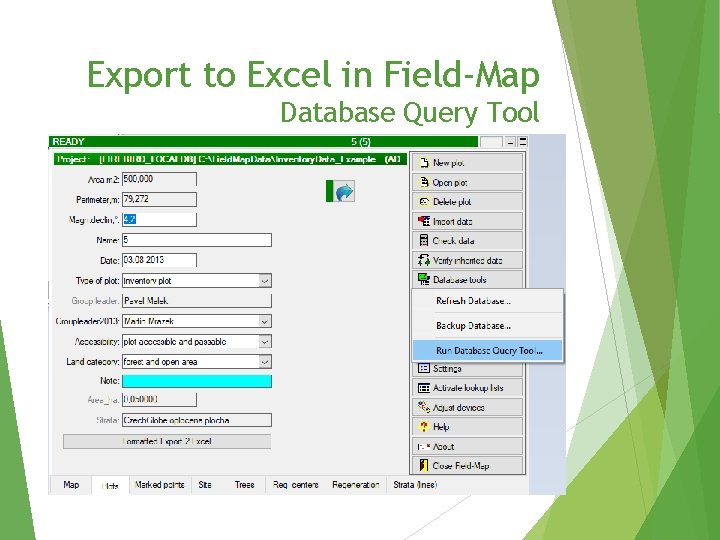Click the Adjust devices icon
The height and width of the screenshot is (540, 720).
[424, 407]
